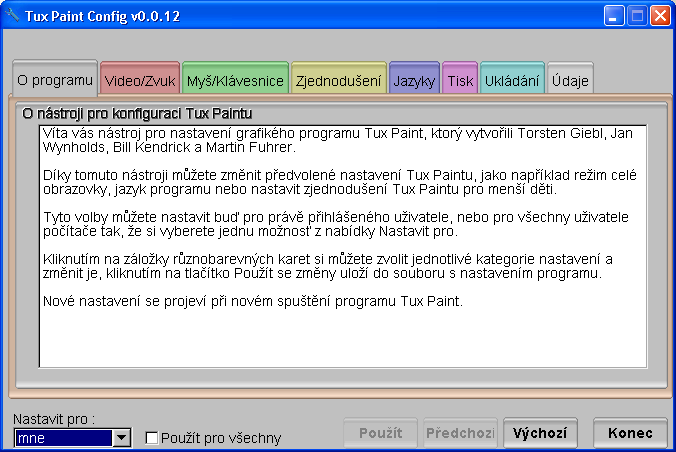
Task: Click the Předchozí button
Action: (x=460, y=433)
